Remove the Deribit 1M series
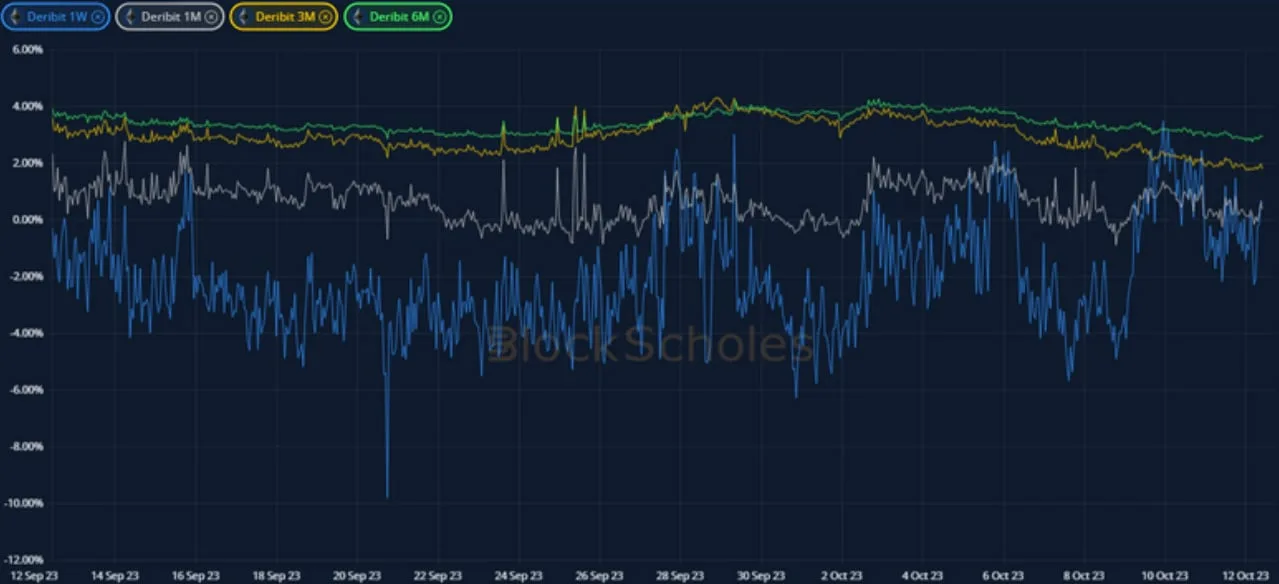This screenshot has width=1279, height=584. click(212, 17)
